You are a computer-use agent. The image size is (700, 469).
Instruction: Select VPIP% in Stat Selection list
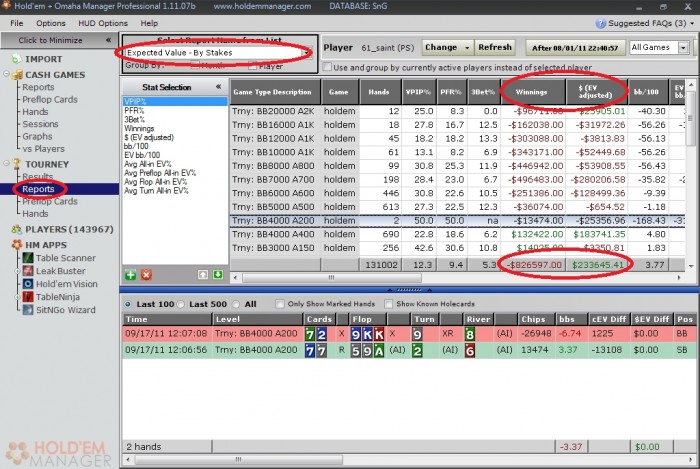(x=175, y=101)
